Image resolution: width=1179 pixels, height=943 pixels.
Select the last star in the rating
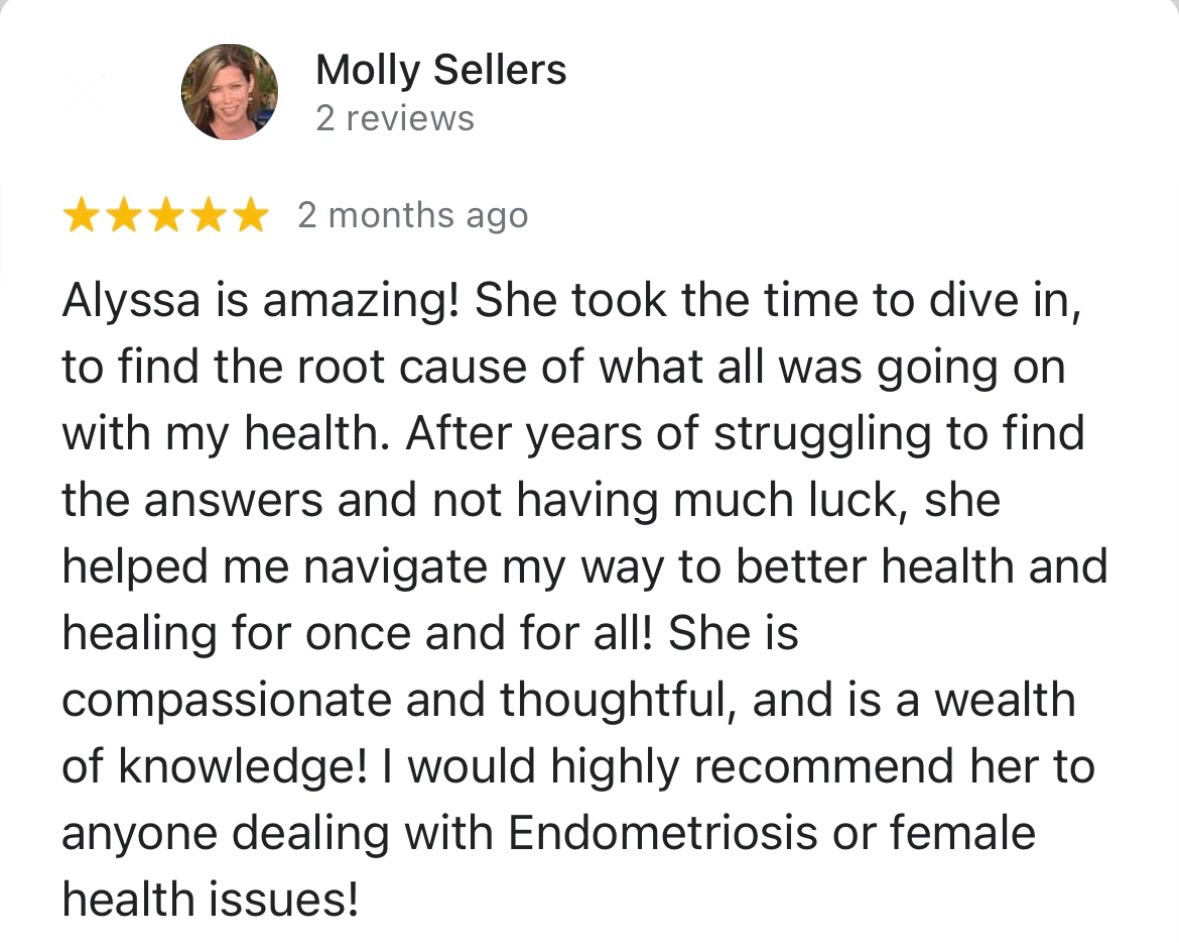[x=250, y=216]
